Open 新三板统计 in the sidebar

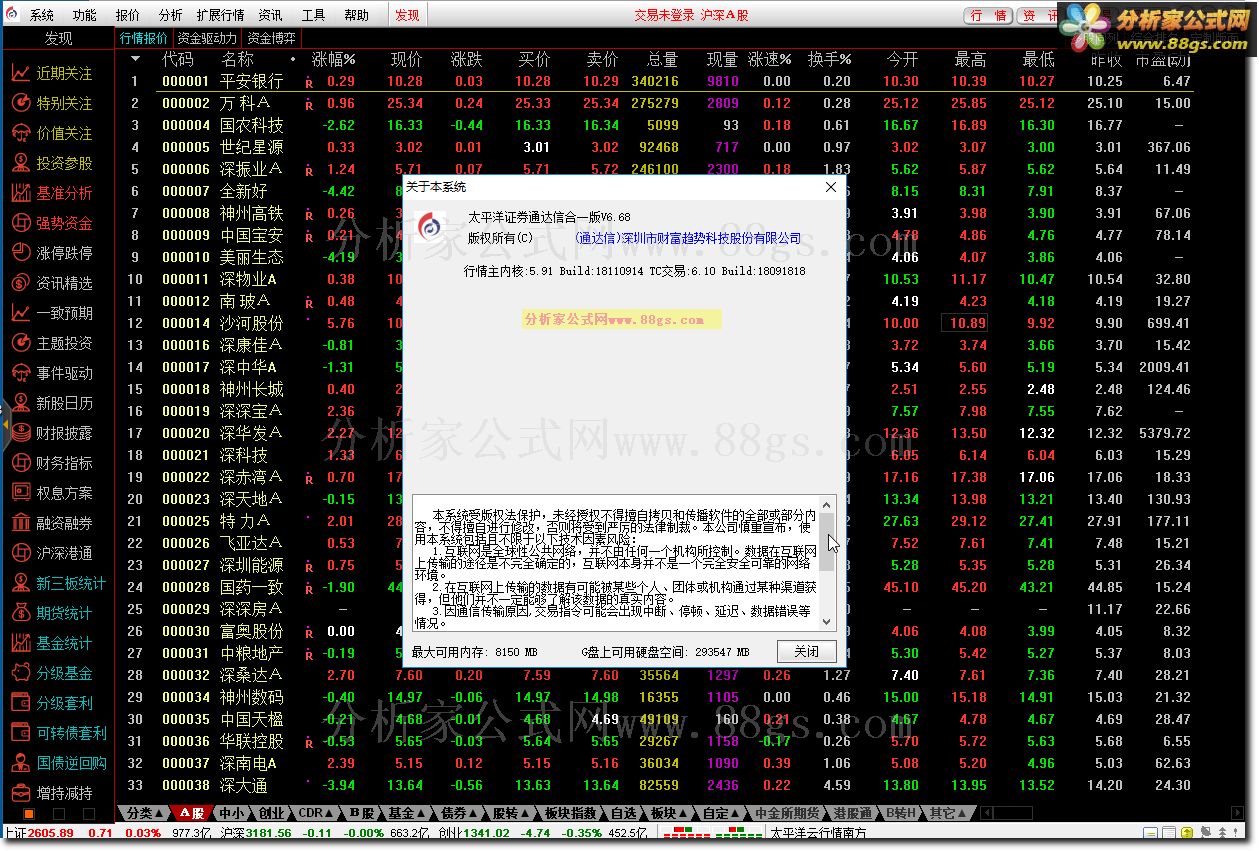point(59,583)
